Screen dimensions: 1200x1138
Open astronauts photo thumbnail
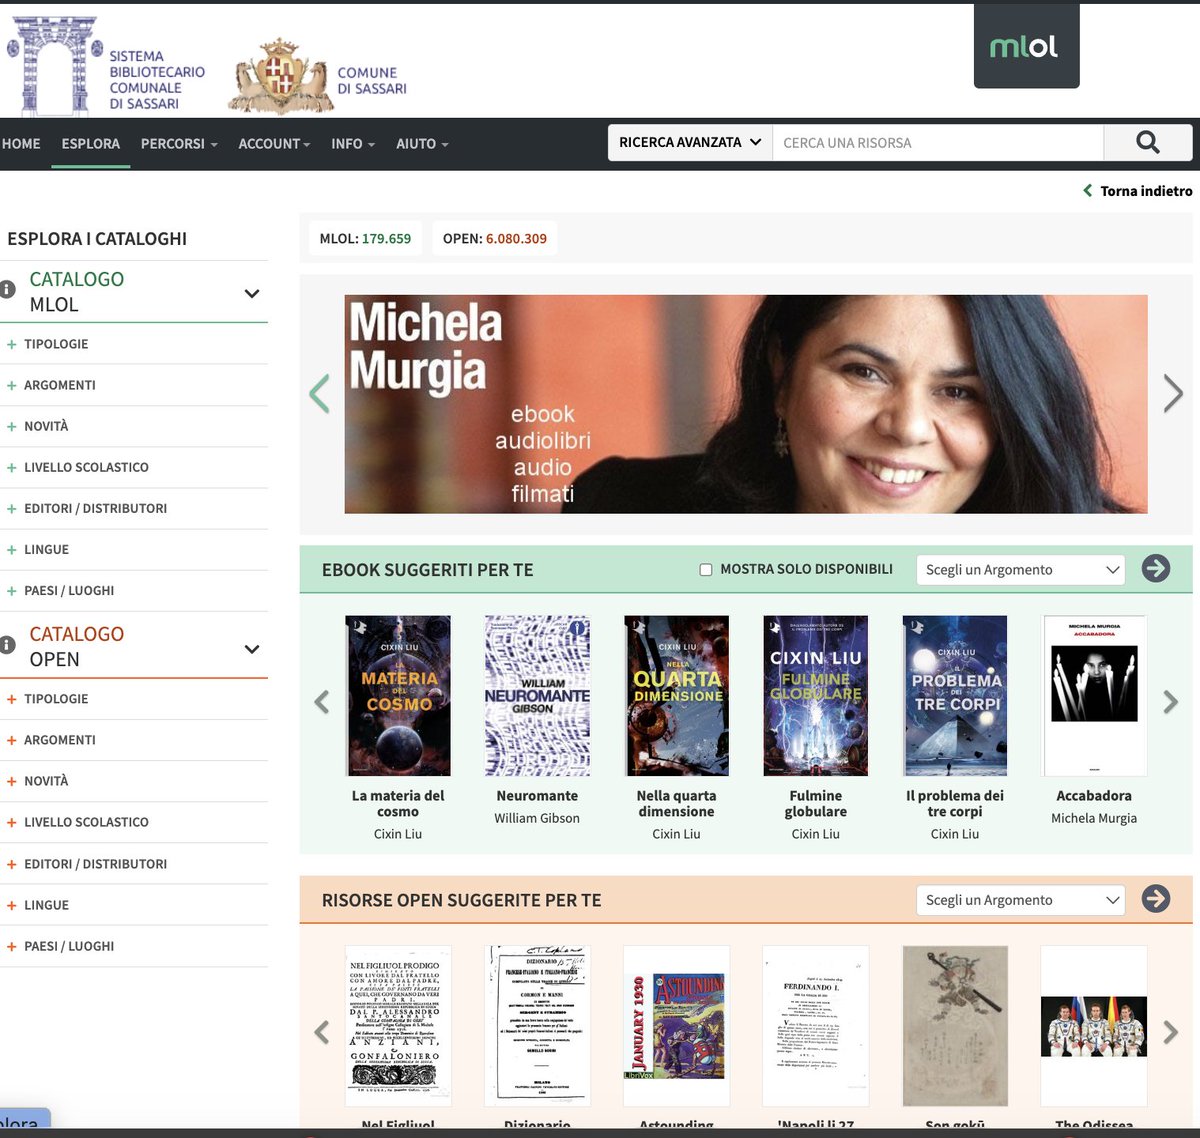pos(1094,1026)
